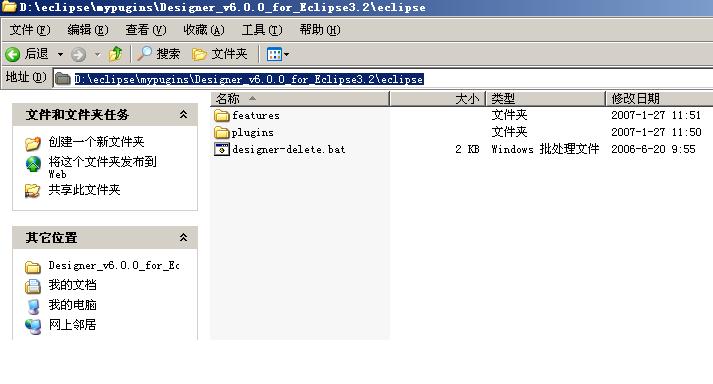This screenshot has width=713, height=384.
Task: Click the green Back arrow icon
Action: 13,55
